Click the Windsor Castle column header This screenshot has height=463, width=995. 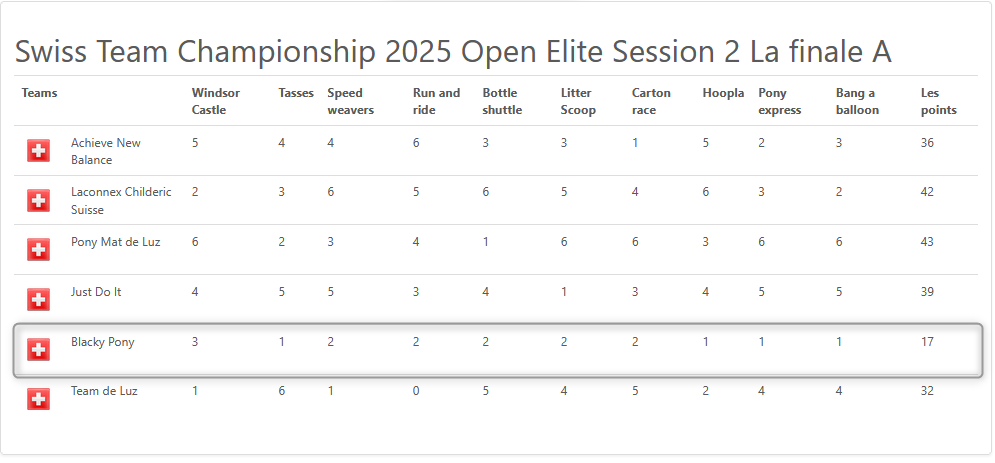coord(216,101)
